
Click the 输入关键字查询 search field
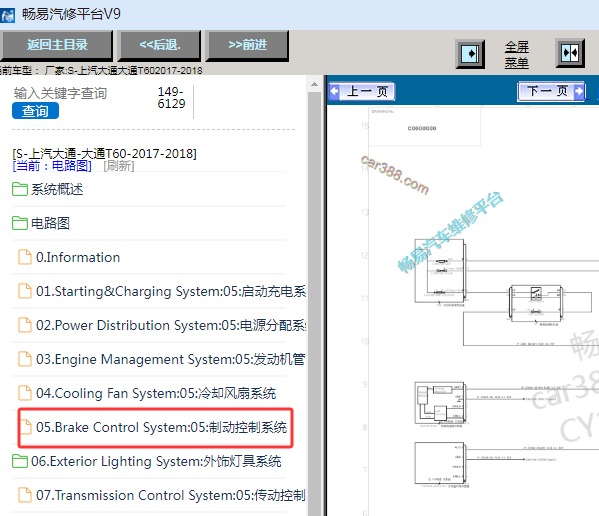[x=60, y=93]
